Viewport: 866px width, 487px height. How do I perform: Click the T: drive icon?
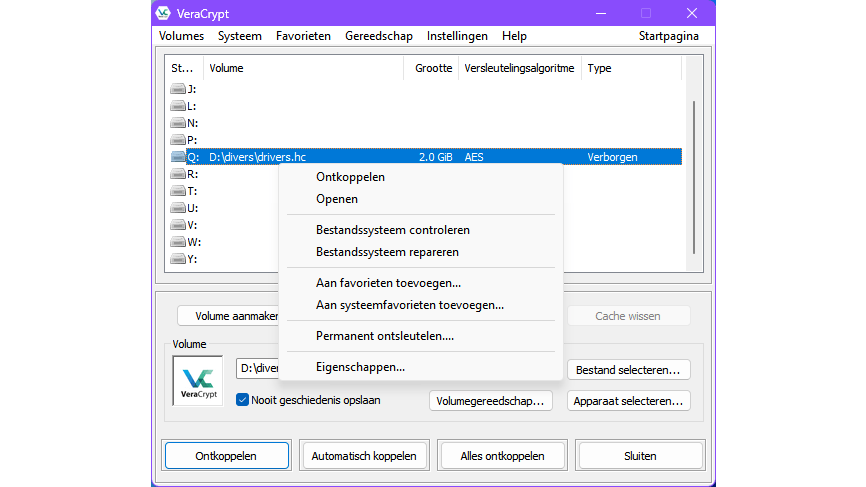178,191
